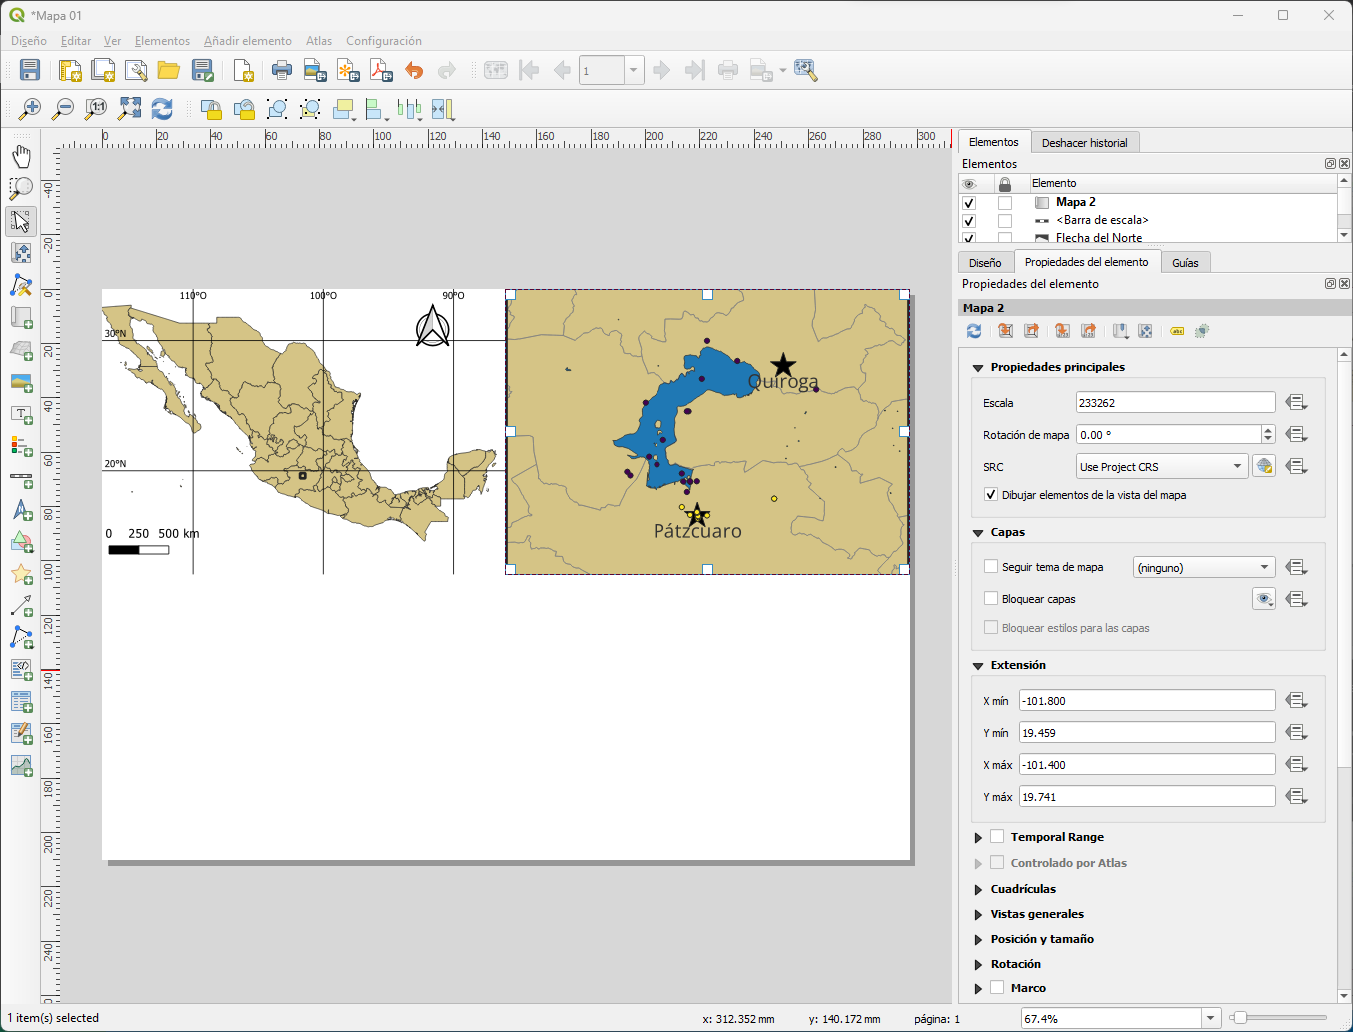This screenshot has height=1032, width=1353.
Task: Select the Move item content tool
Action: click(x=21, y=253)
